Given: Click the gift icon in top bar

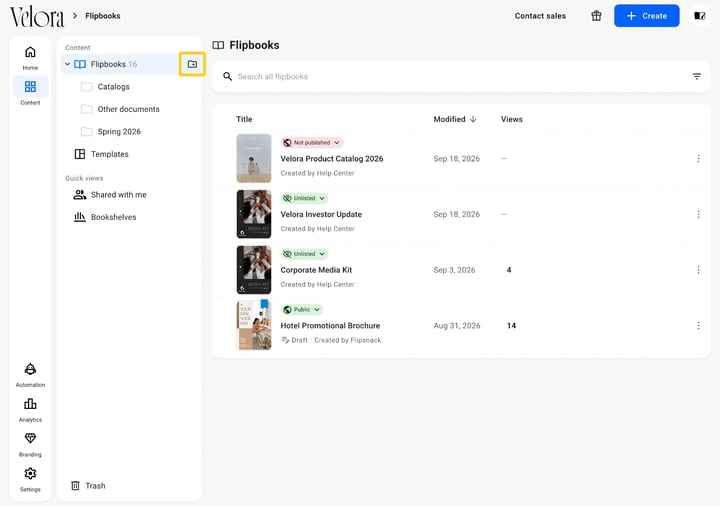Looking at the screenshot, I should [x=596, y=16].
